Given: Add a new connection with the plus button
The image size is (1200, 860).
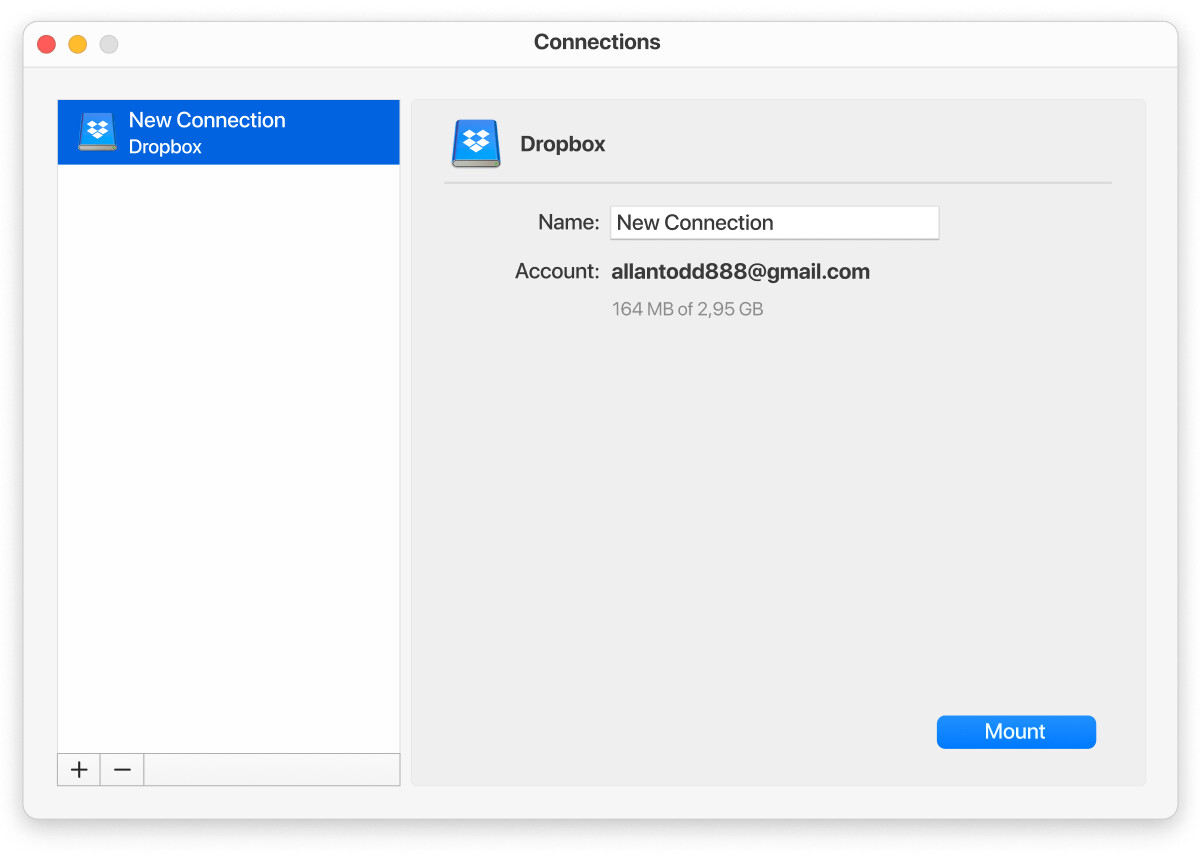Looking at the screenshot, I should 79,770.
